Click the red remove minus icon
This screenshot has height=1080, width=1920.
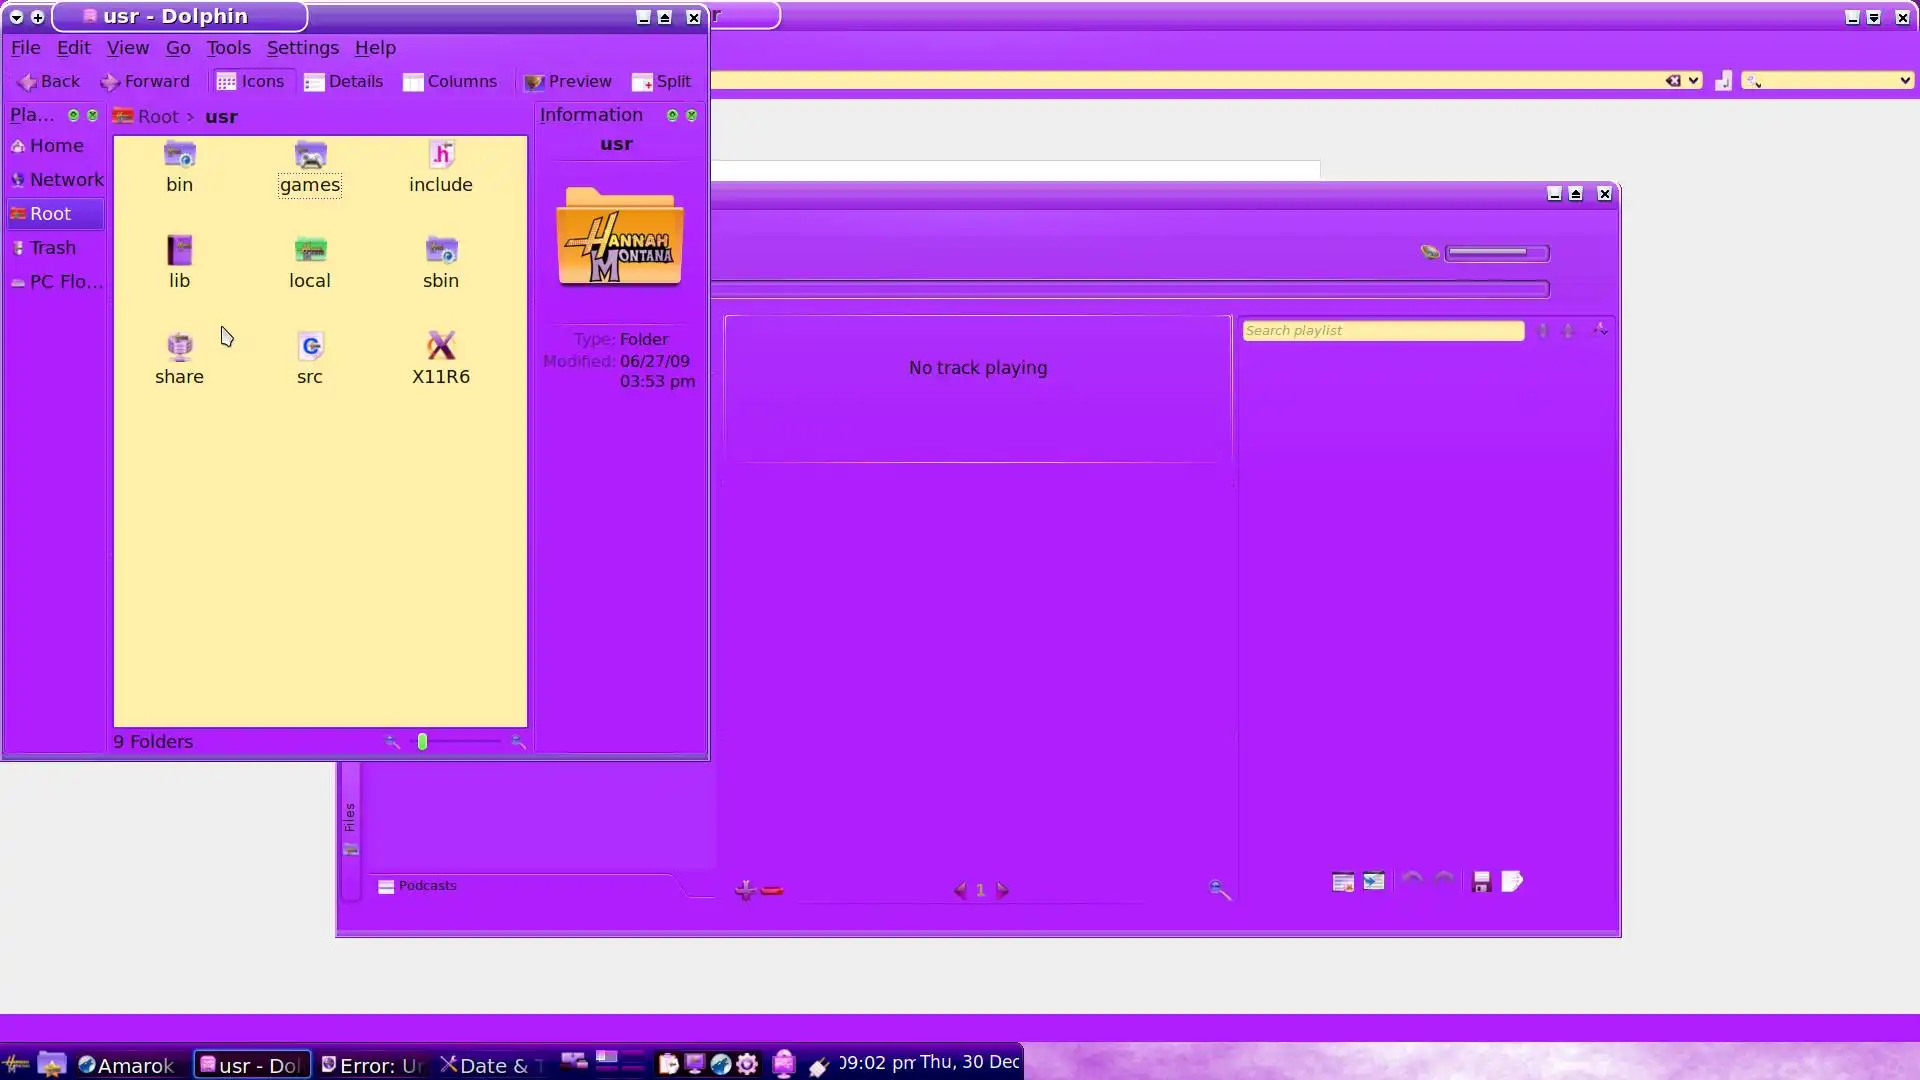coord(772,890)
